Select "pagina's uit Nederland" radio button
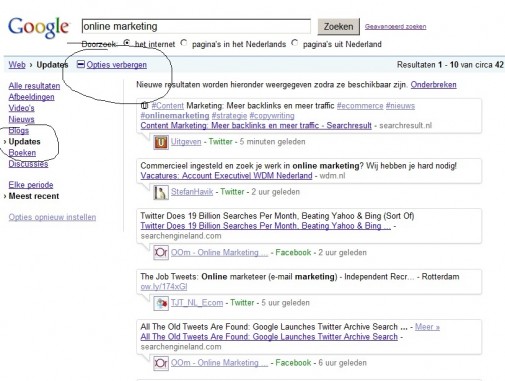 (295, 43)
